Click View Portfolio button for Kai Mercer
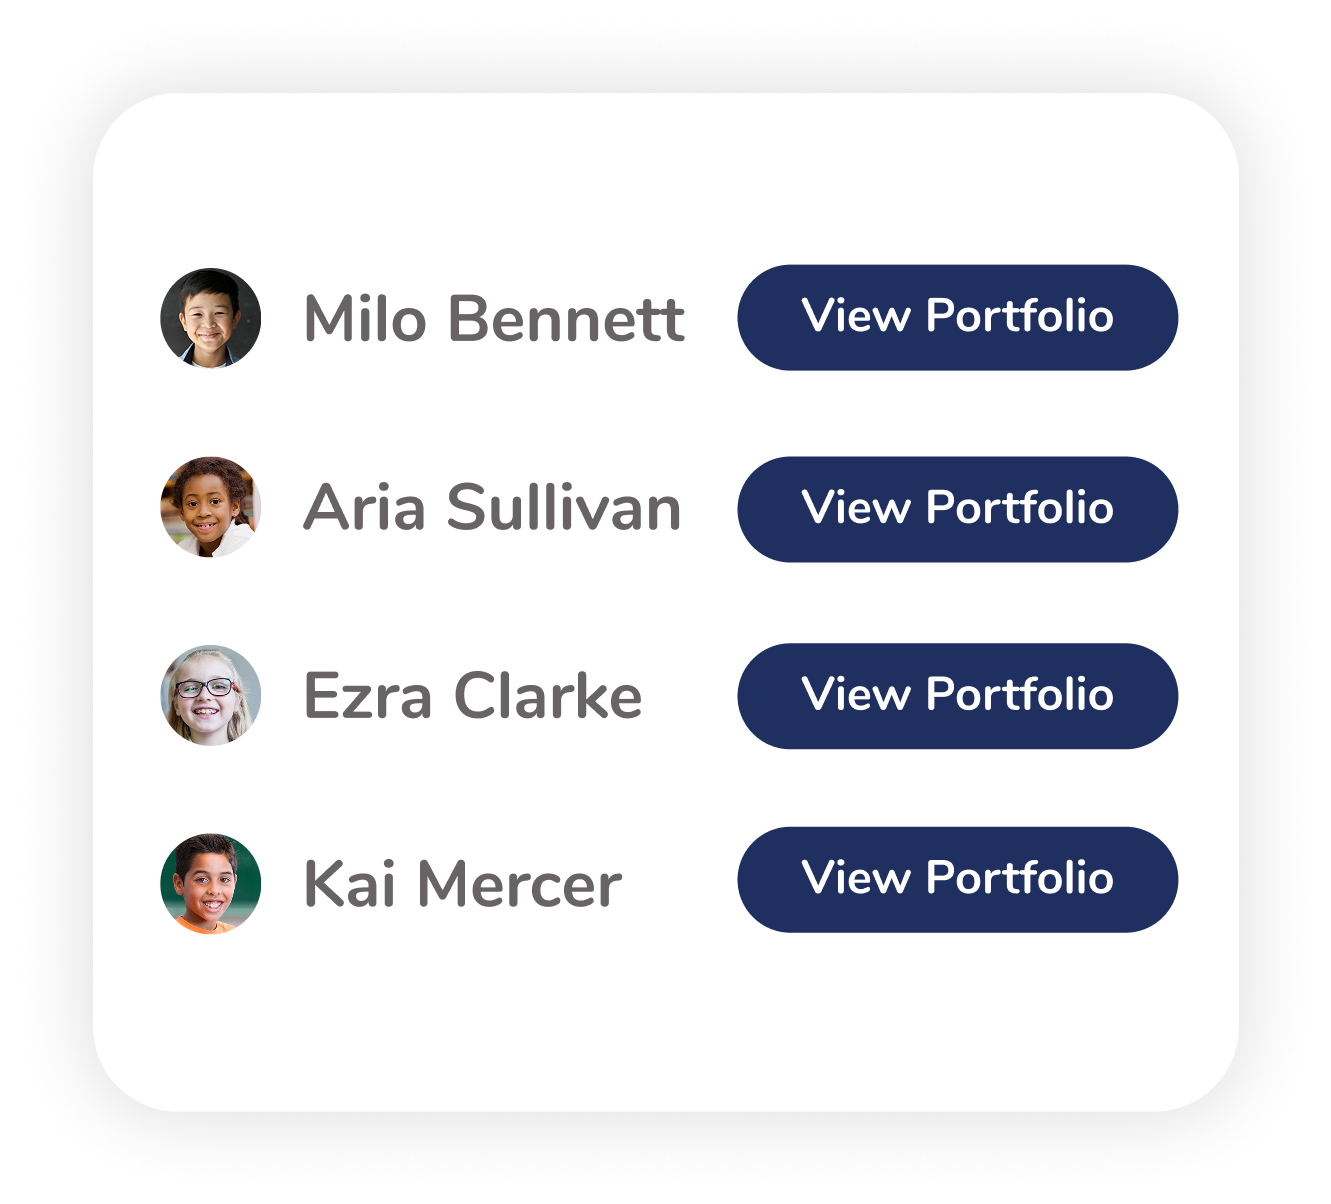Image resolution: width=1331 pixels, height=1204 pixels. click(957, 879)
